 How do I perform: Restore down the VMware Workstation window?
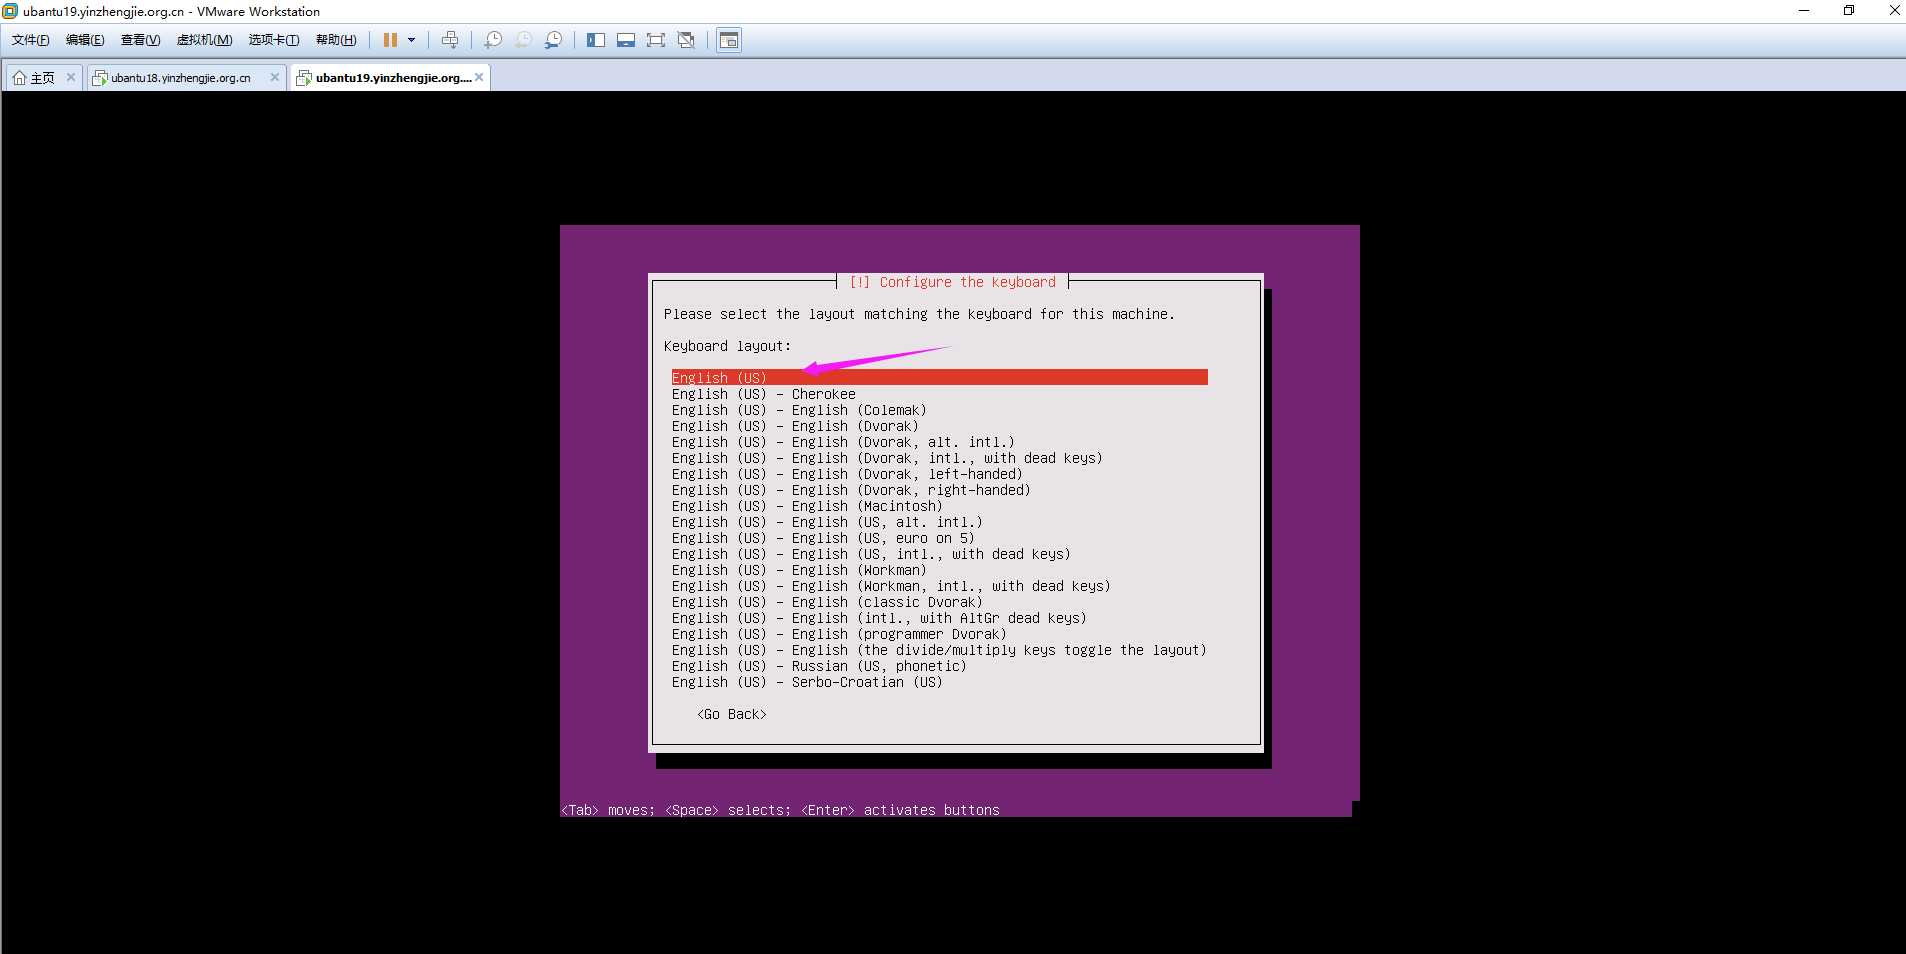click(x=1849, y=11)
